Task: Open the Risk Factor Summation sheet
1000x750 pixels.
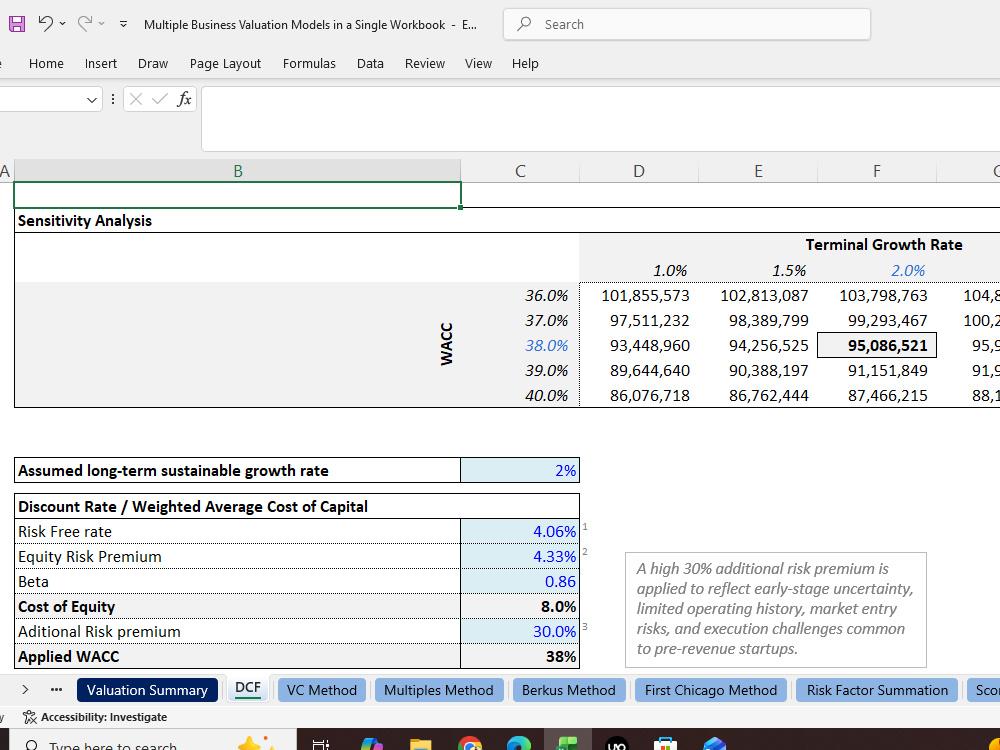Action: pos(877,690)
